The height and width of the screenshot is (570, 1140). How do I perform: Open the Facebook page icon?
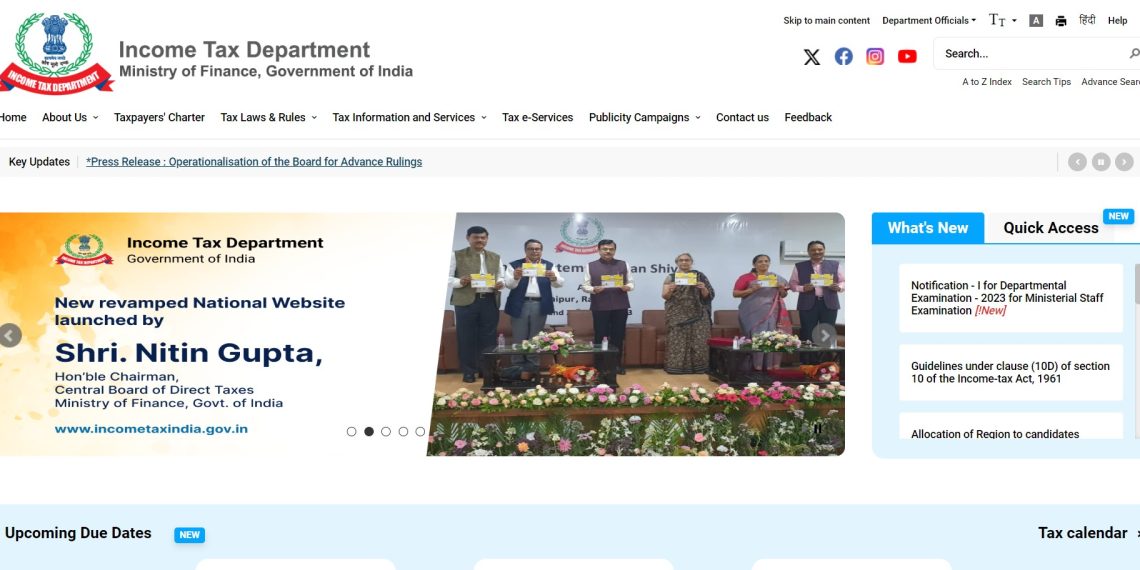coord(843,57)
